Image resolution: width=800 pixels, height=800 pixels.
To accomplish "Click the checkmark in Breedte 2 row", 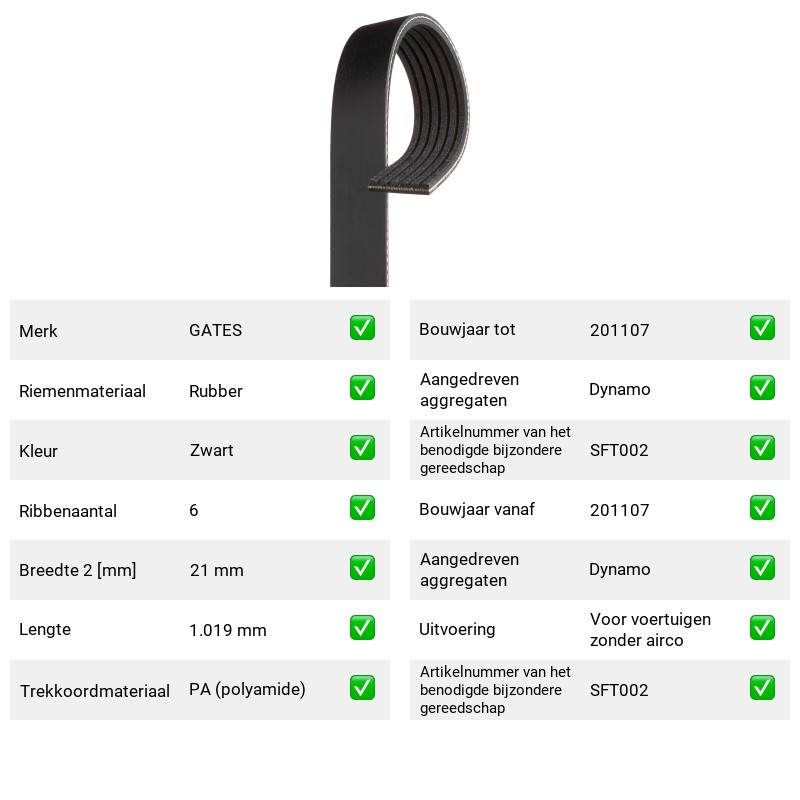I will click(x=362, y=568).
